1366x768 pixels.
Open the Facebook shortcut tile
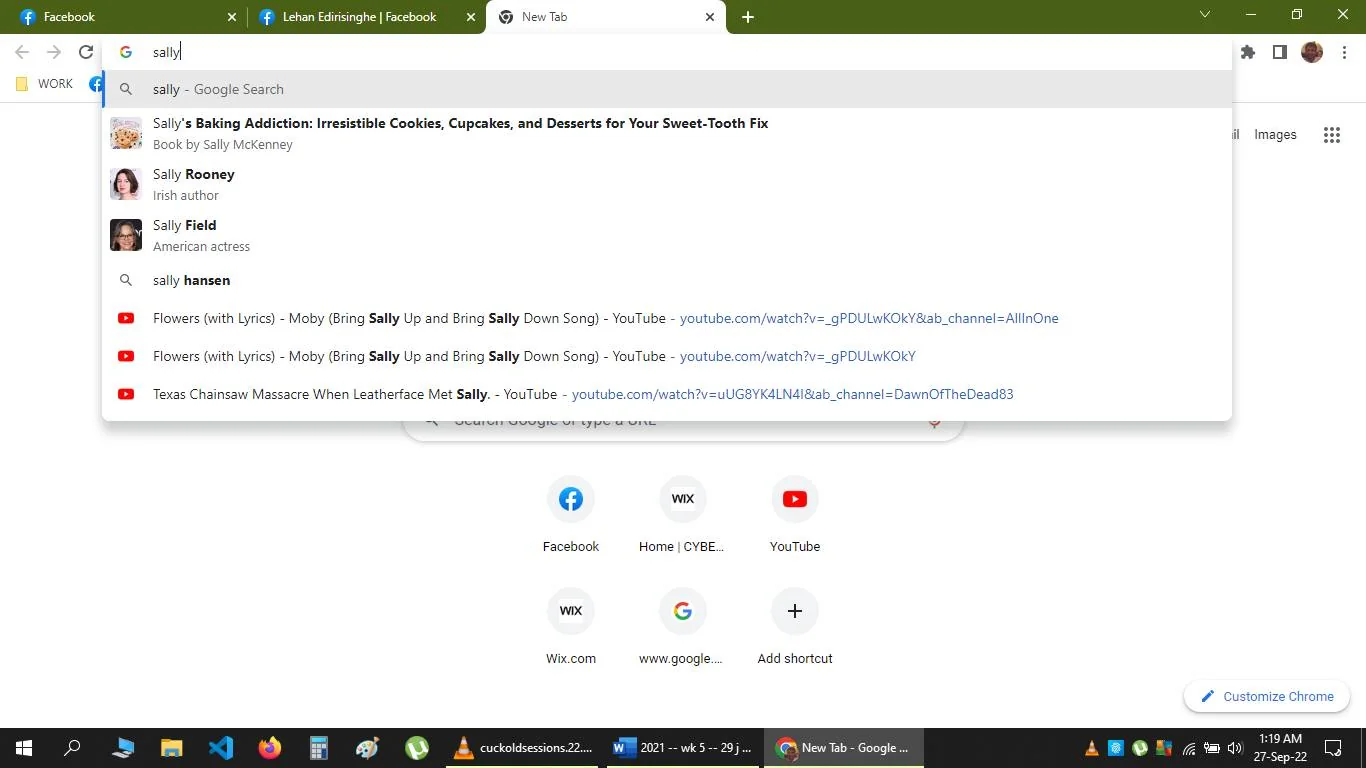coord(571,514)
